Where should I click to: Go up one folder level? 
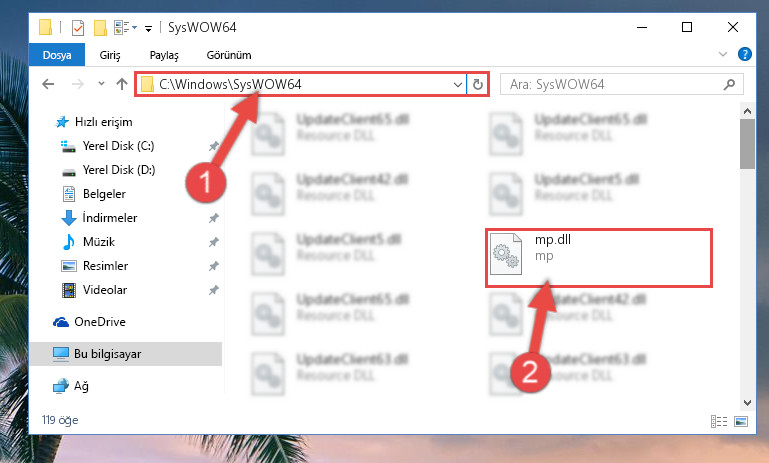[122, 84]
